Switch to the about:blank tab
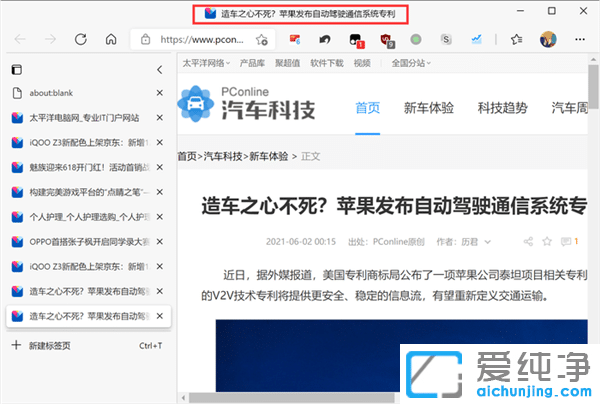Screen dimensions: 600x404 click(x=88, y=93)
